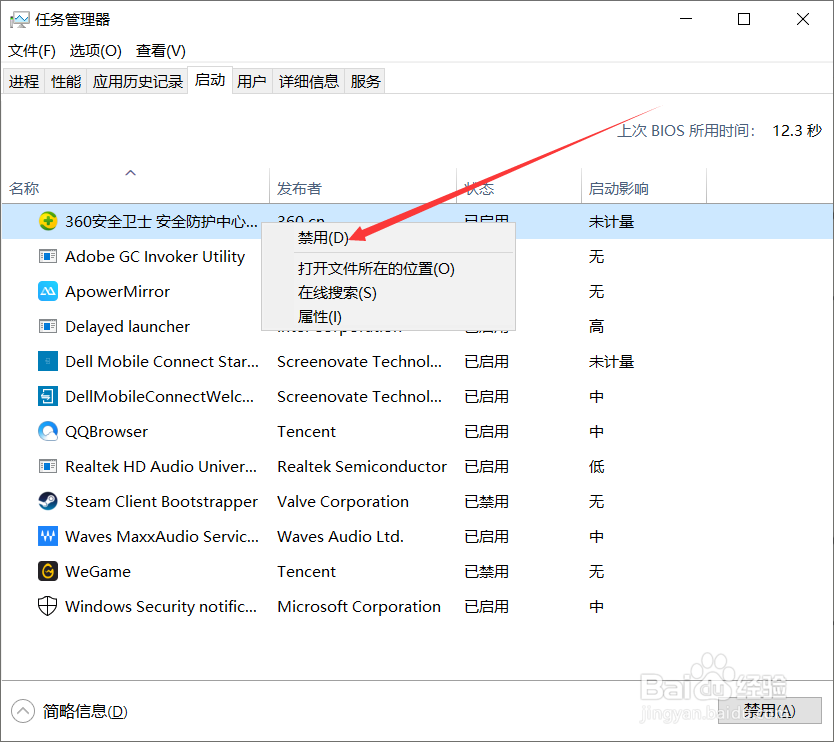
Task: Click the Waves MaxxAudio icon
Action: 48,536
